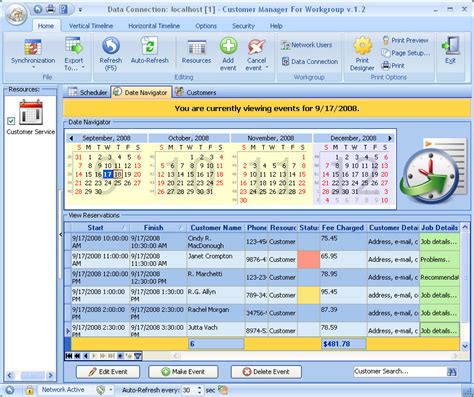Viewport: 474px width, 397px height.
Task: Click the status bar shield icon
Action: coord(100,390)
